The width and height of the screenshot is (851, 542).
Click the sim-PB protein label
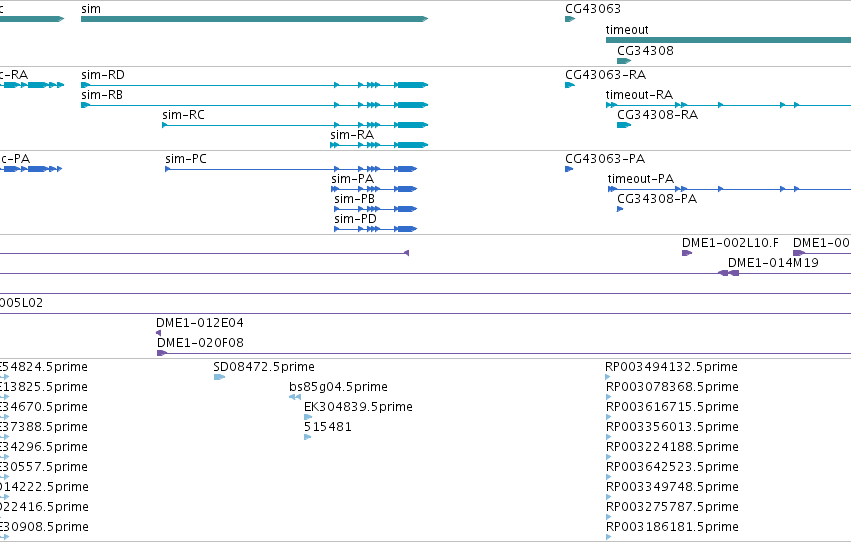(354, 199)
